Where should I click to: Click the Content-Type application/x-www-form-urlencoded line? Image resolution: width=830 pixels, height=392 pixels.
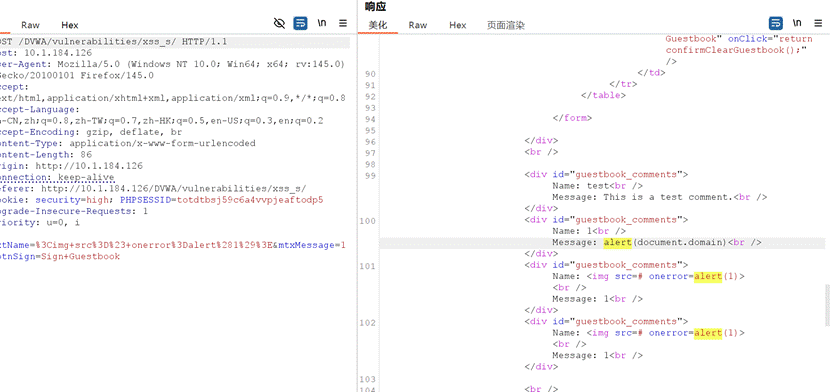point(128,143)
